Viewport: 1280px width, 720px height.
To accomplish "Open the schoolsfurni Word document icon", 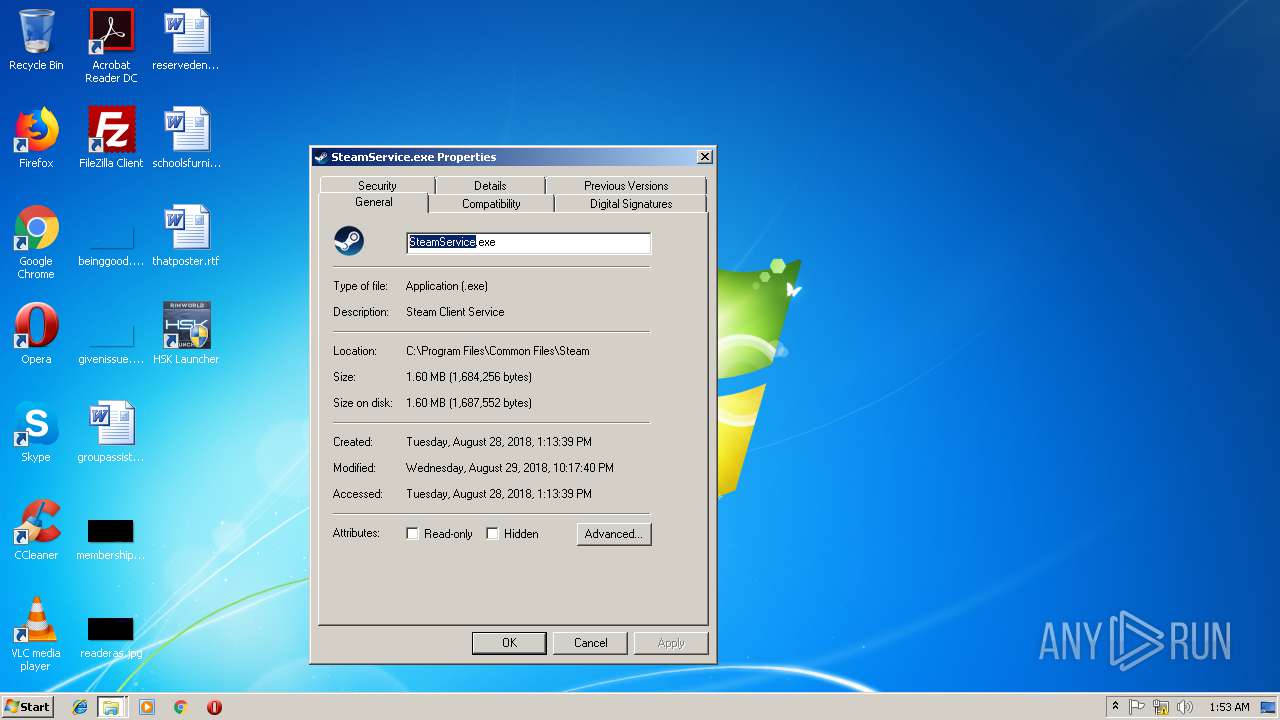I will (186, 138).
